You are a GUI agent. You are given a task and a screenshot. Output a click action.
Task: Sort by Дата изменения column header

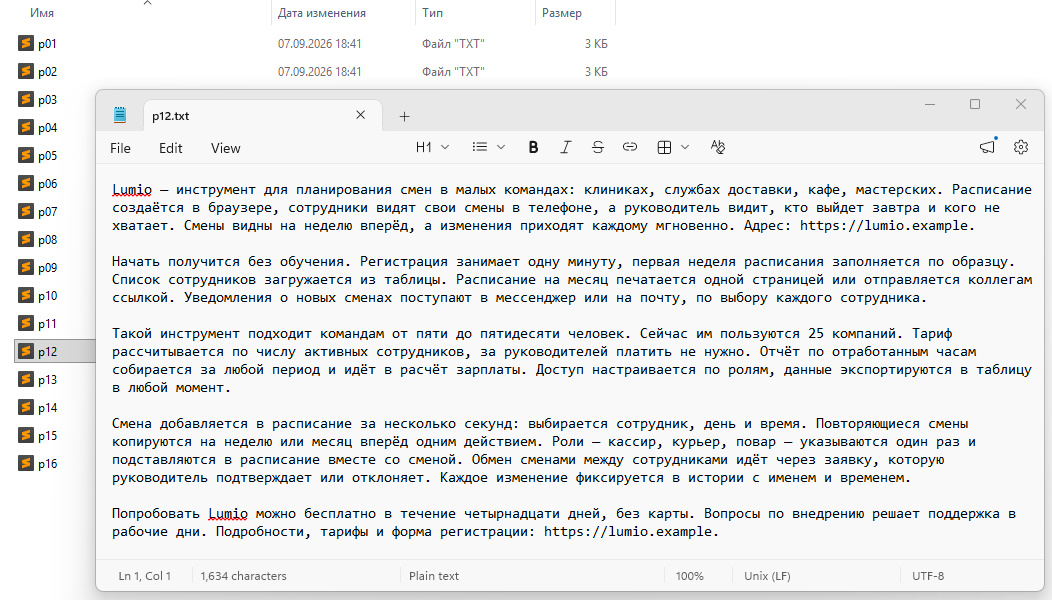tap(322, 13)
